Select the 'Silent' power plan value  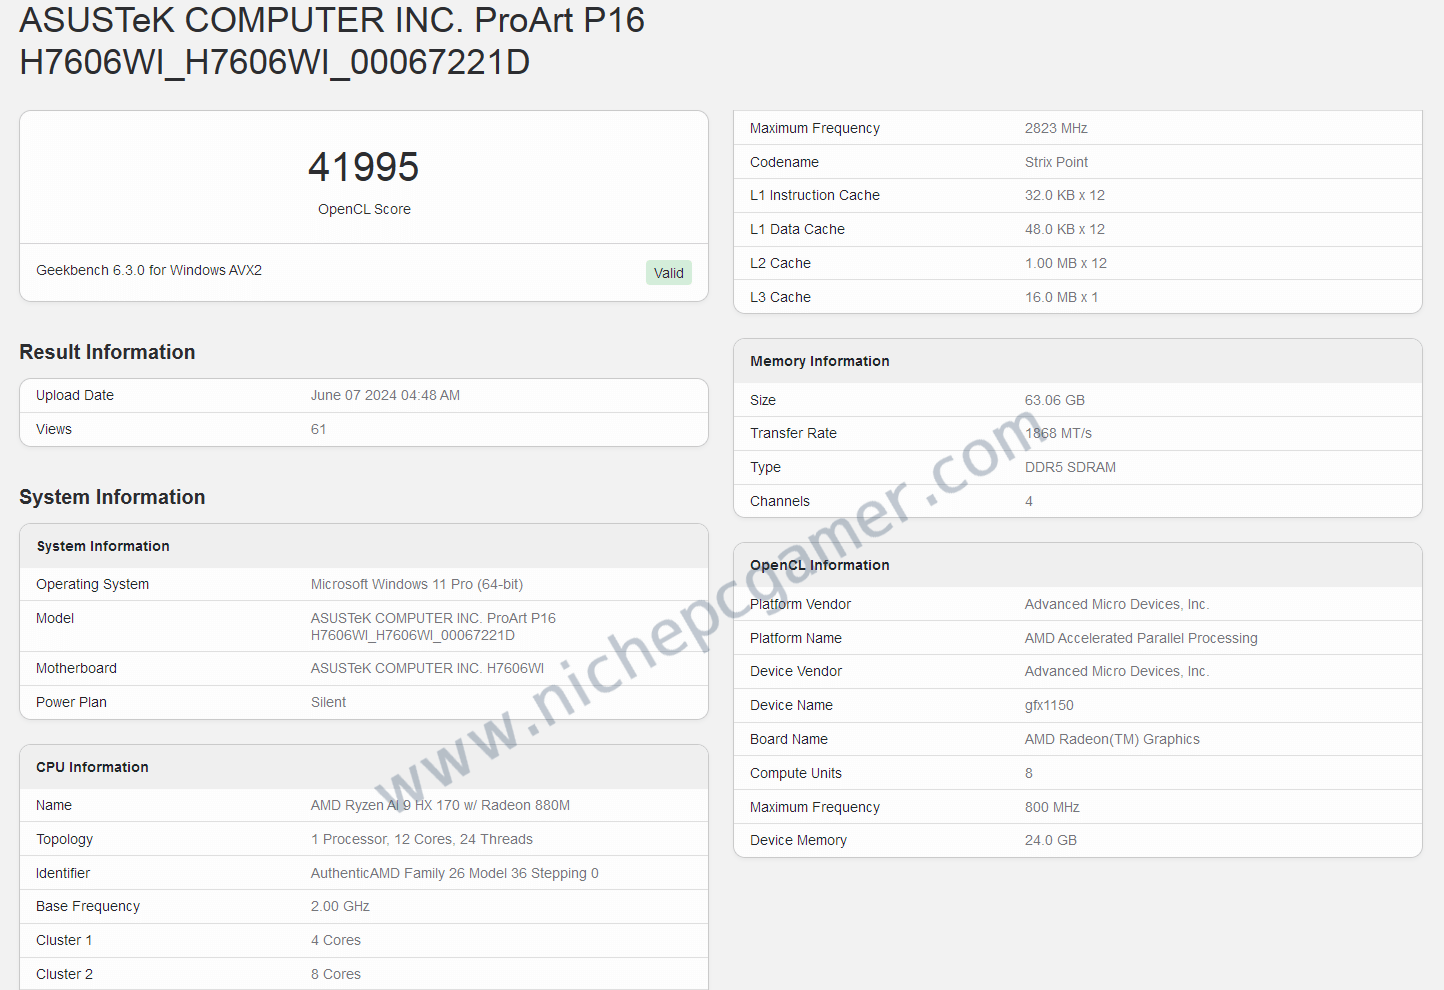click(328, 702)
